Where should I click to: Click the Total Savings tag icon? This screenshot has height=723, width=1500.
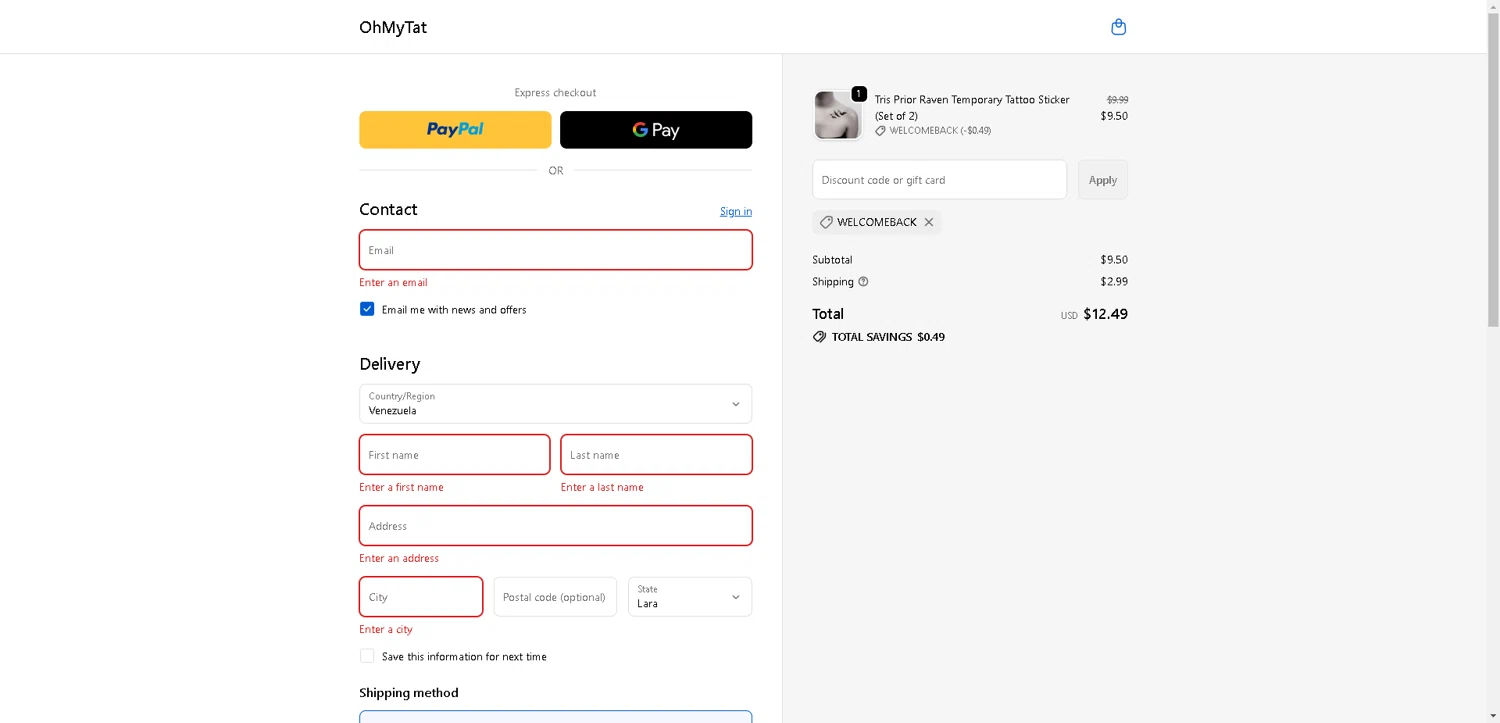819,337
